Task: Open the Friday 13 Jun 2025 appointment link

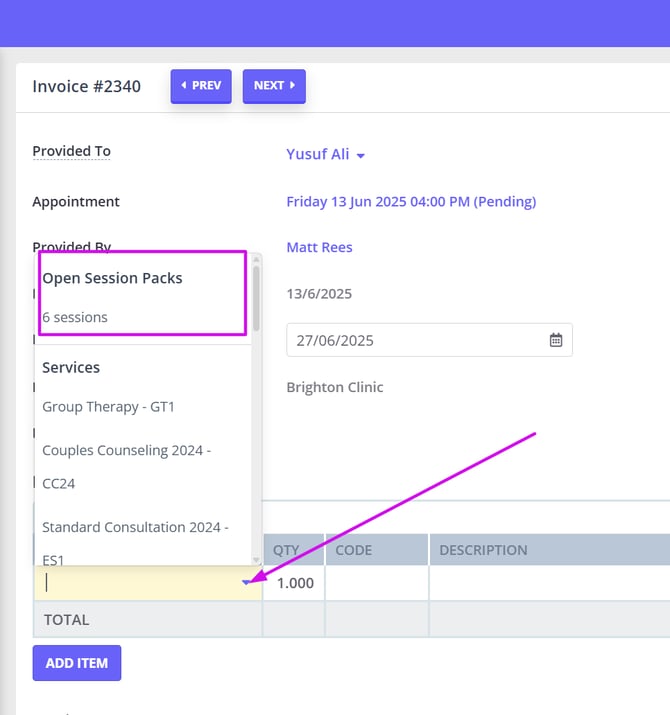Action: pyautogui.click(x=411, y=202)
